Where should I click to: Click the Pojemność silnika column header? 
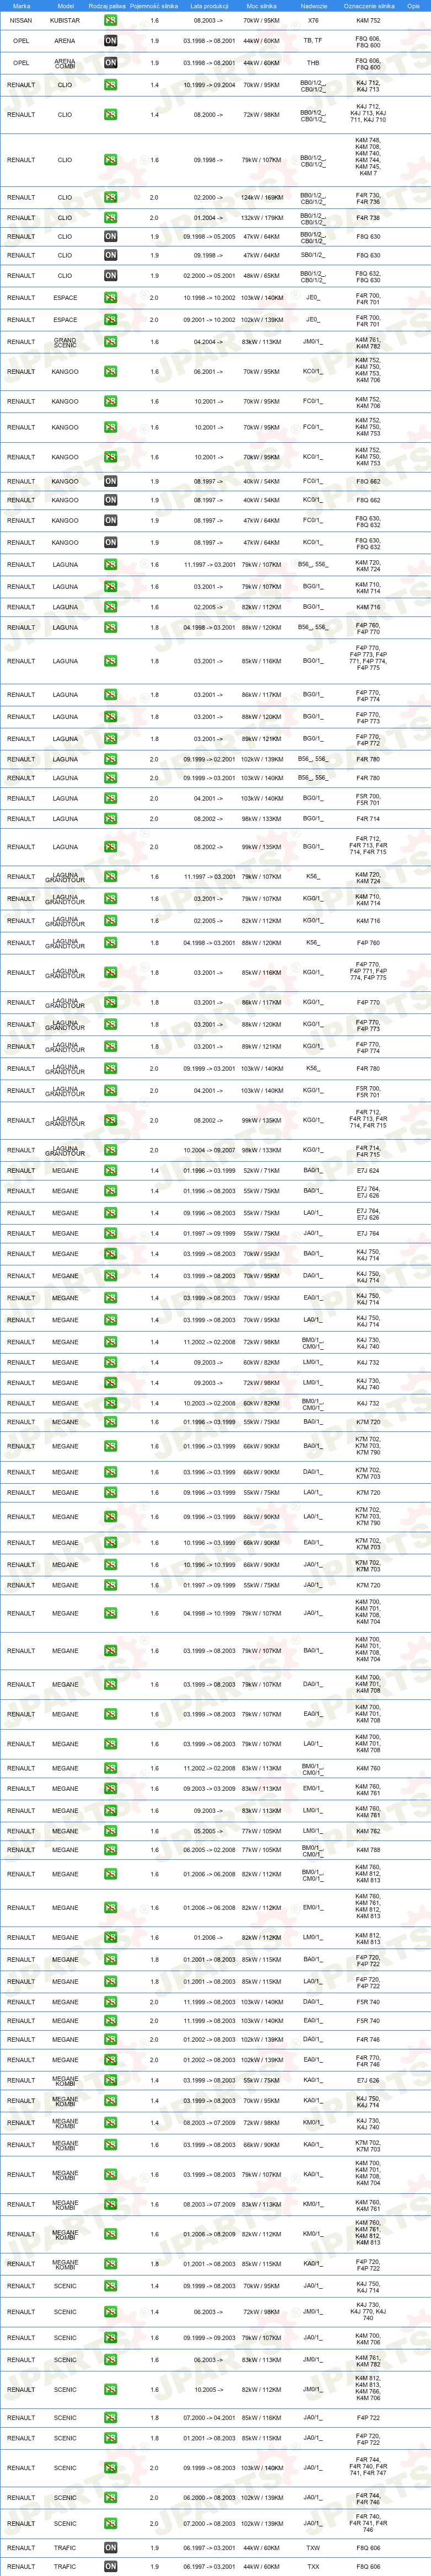(154, 6)
